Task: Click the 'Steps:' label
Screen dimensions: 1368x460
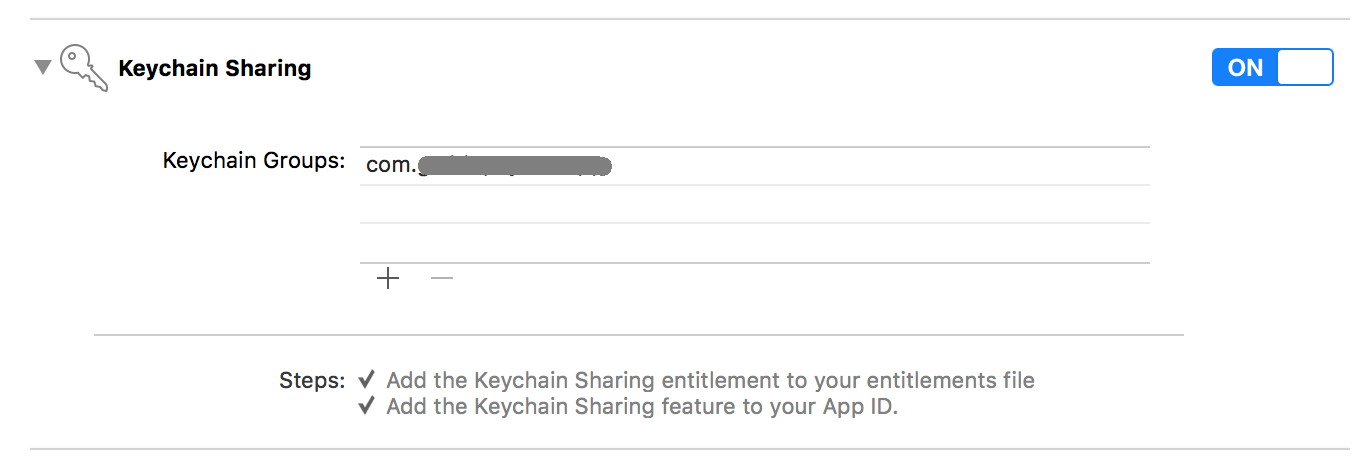Action: (x=312, y=381)
